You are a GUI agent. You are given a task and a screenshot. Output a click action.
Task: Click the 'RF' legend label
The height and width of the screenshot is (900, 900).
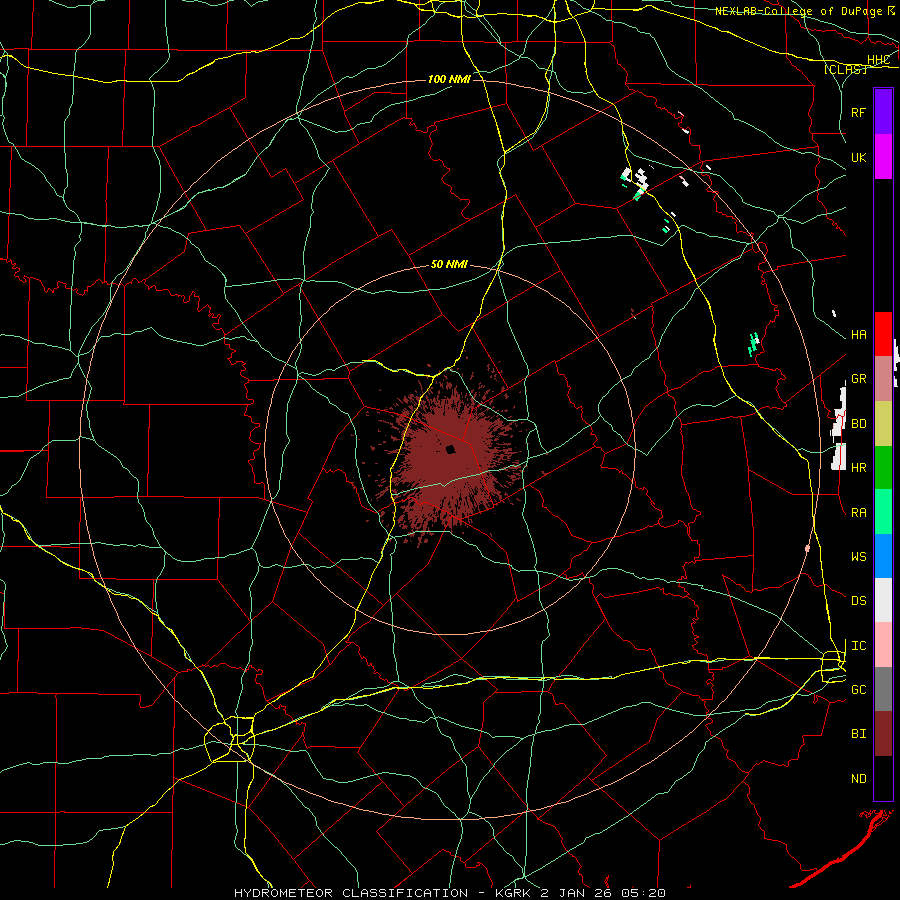[x=858, y=112]
